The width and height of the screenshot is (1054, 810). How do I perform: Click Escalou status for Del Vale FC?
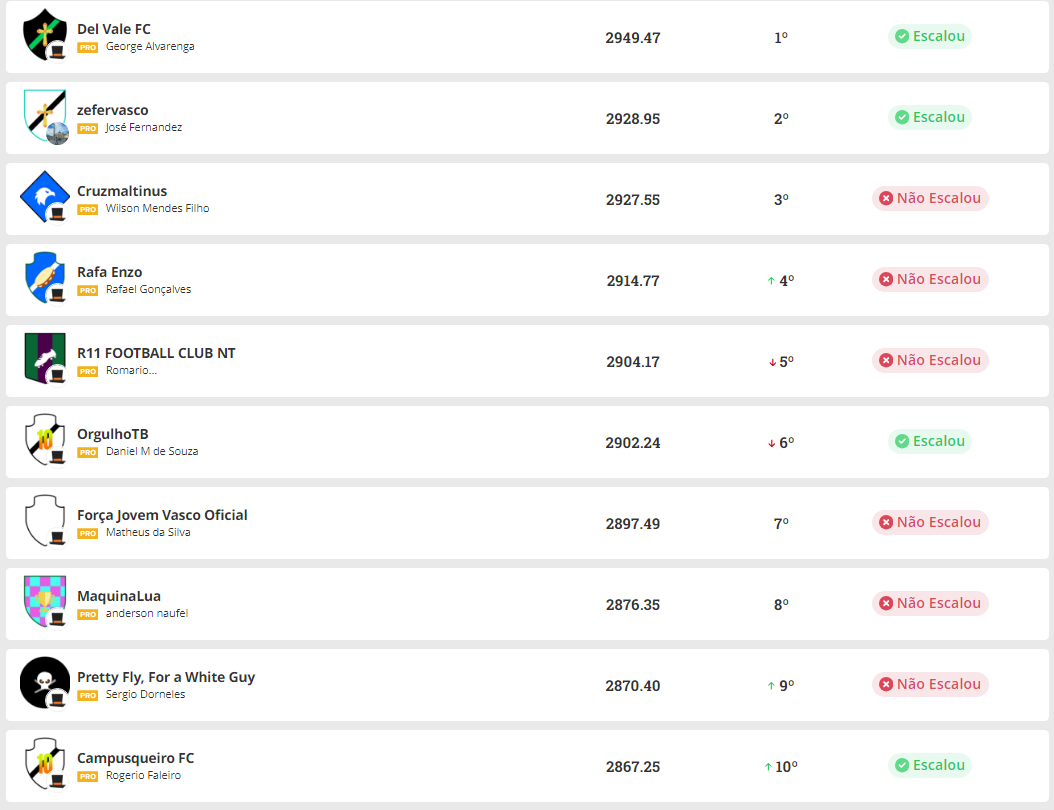tap(930, 36)
